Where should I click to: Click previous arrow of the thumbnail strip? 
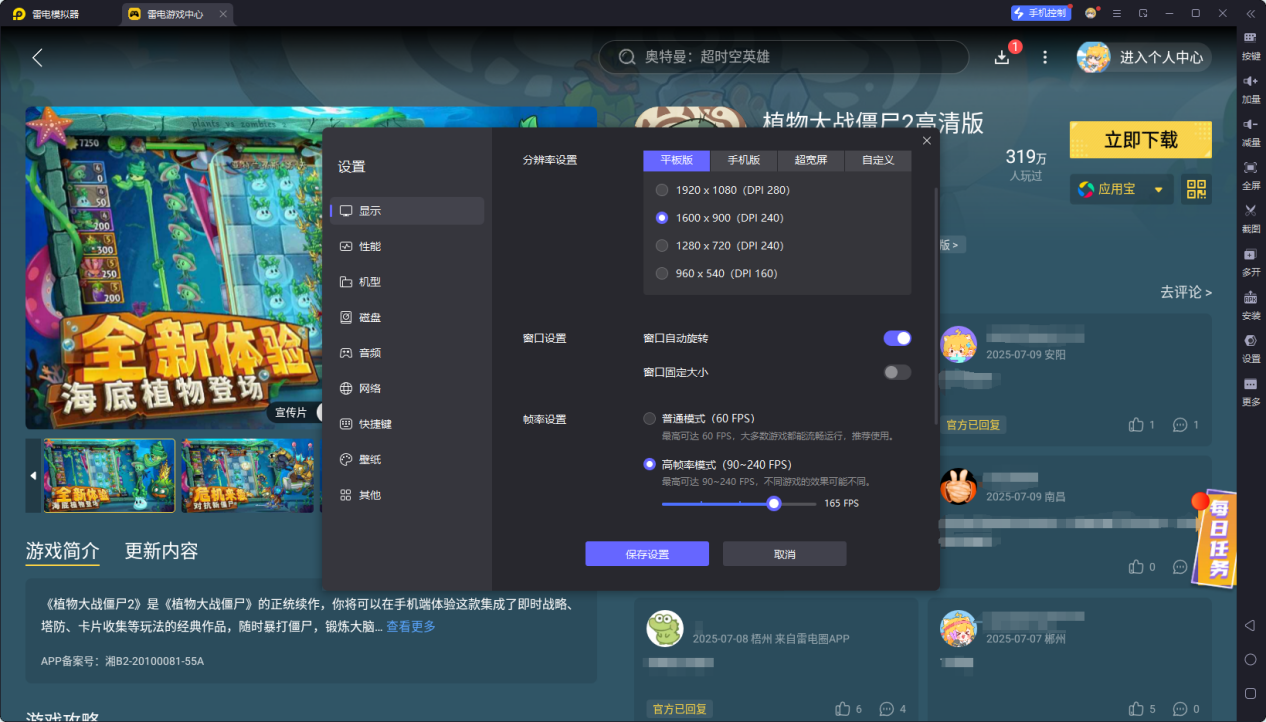[33, 475]
